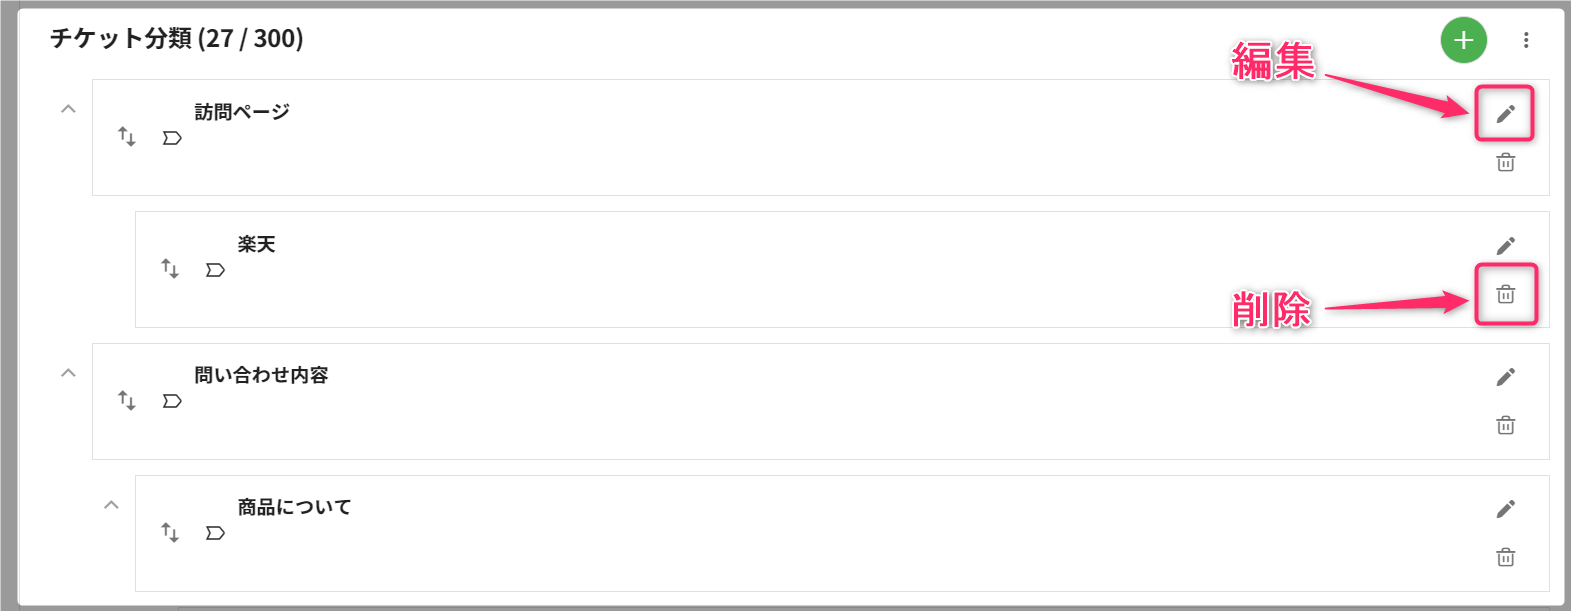The width and height of the screenshot is (1571, 611).
Task: Collapse the 商品について subcategory group
Action: point(111,505)
